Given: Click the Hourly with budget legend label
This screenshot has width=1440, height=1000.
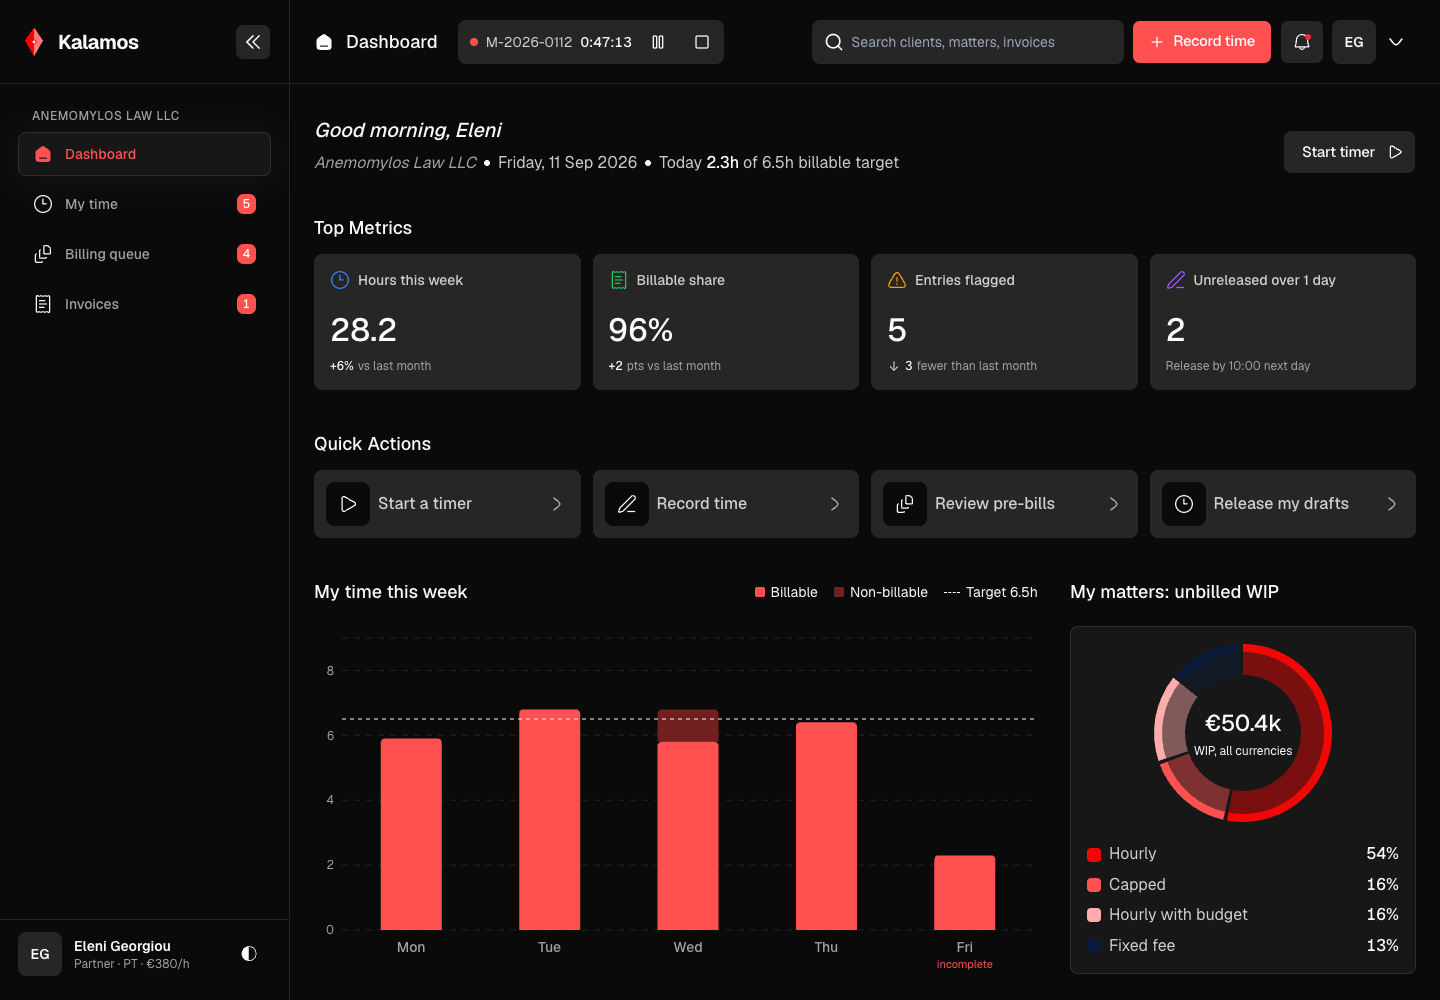Looking at the screenshot, I should point(1178,915).
